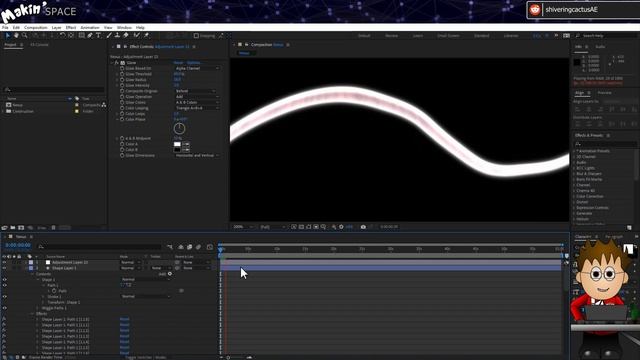Click the Color Phase angle dial
Screen dimensions: 640x360
click(x=179, y=129)
